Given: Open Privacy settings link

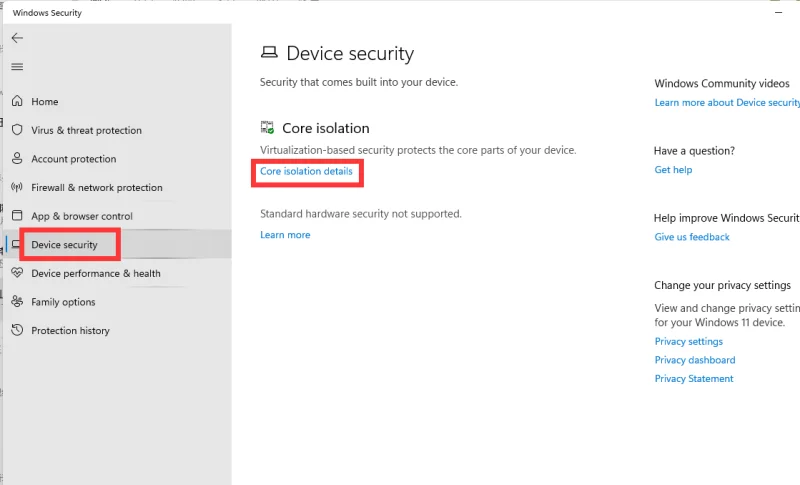Looking at the screenshot, I should click(x=688, y=341).
